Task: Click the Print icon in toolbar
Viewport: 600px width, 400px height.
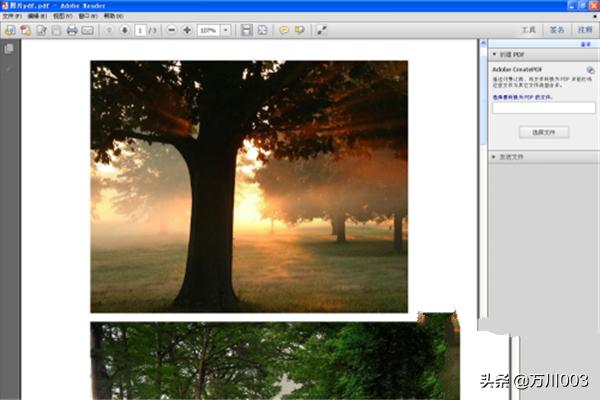Action: coord(72,30)
